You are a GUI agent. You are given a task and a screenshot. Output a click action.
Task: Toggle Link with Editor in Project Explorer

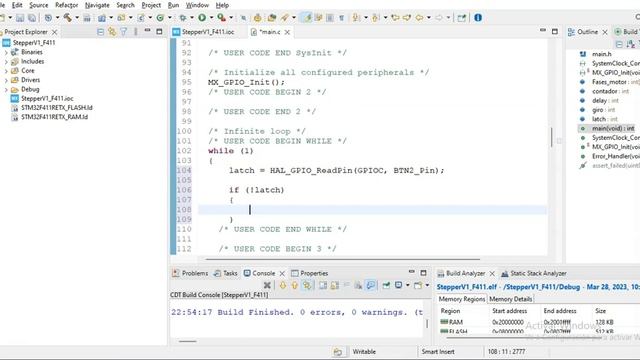112,32
